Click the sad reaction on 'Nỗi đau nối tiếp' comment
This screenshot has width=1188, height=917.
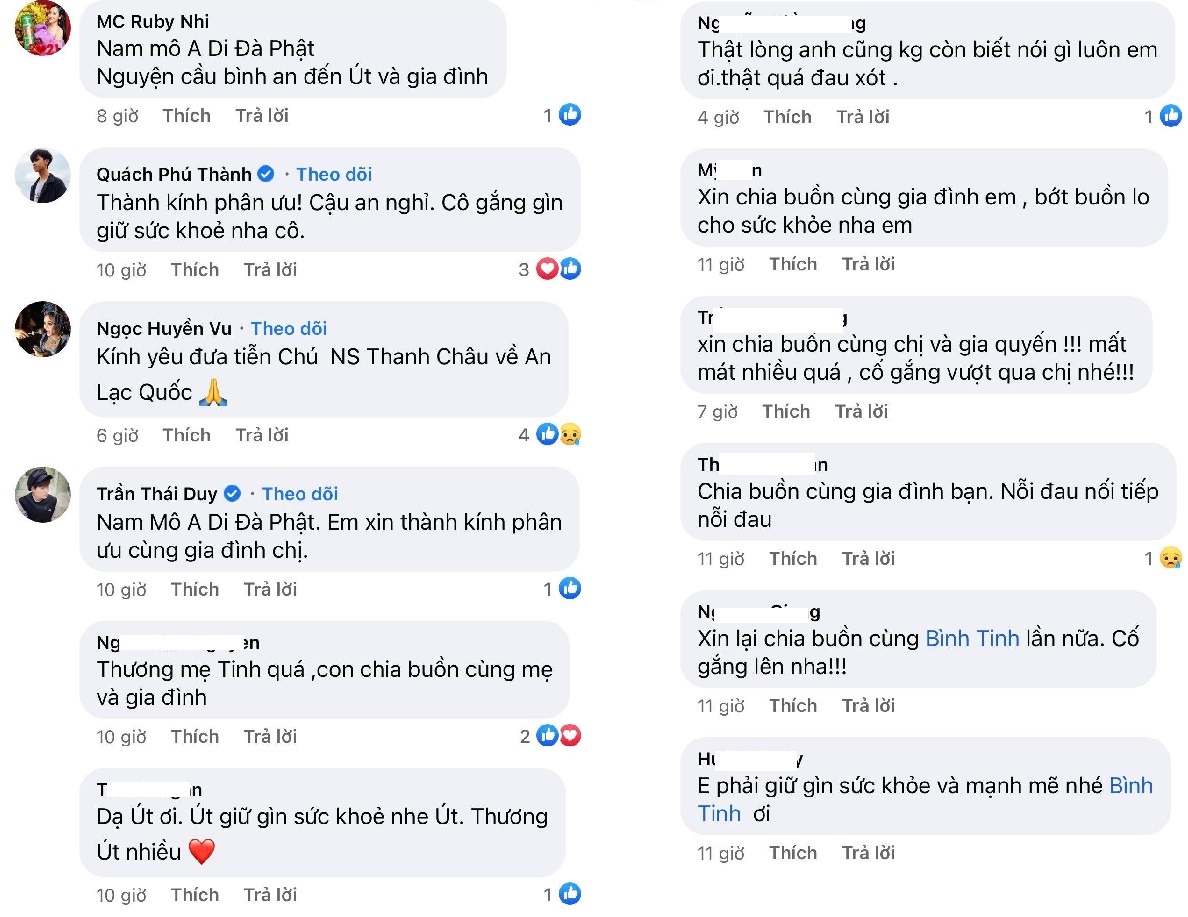(x=1171, y=558)
